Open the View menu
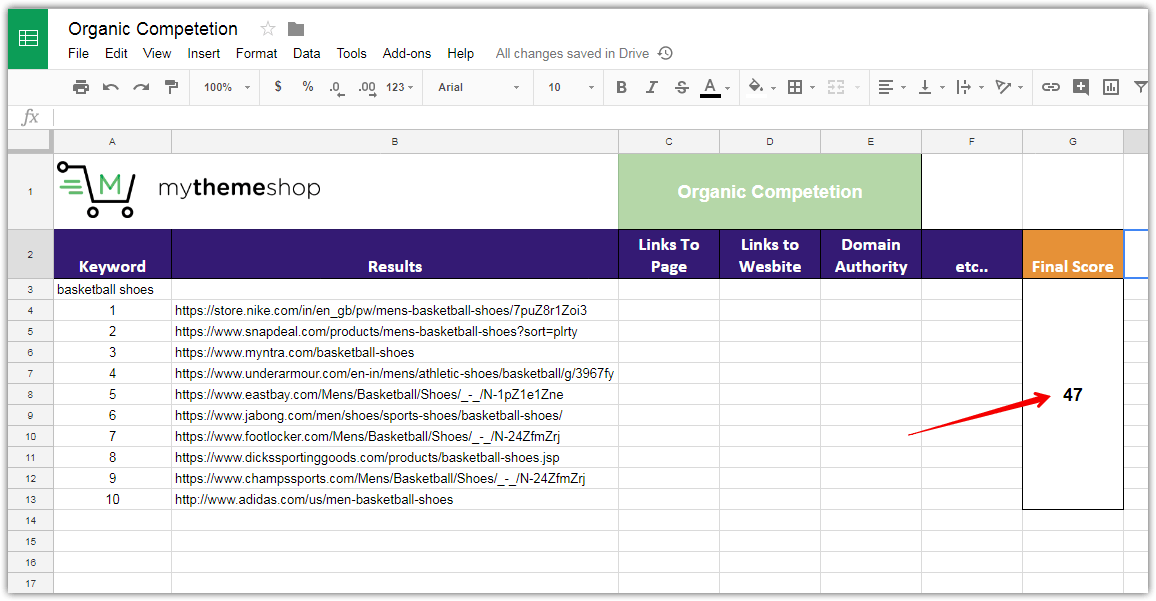 [157, 53]
